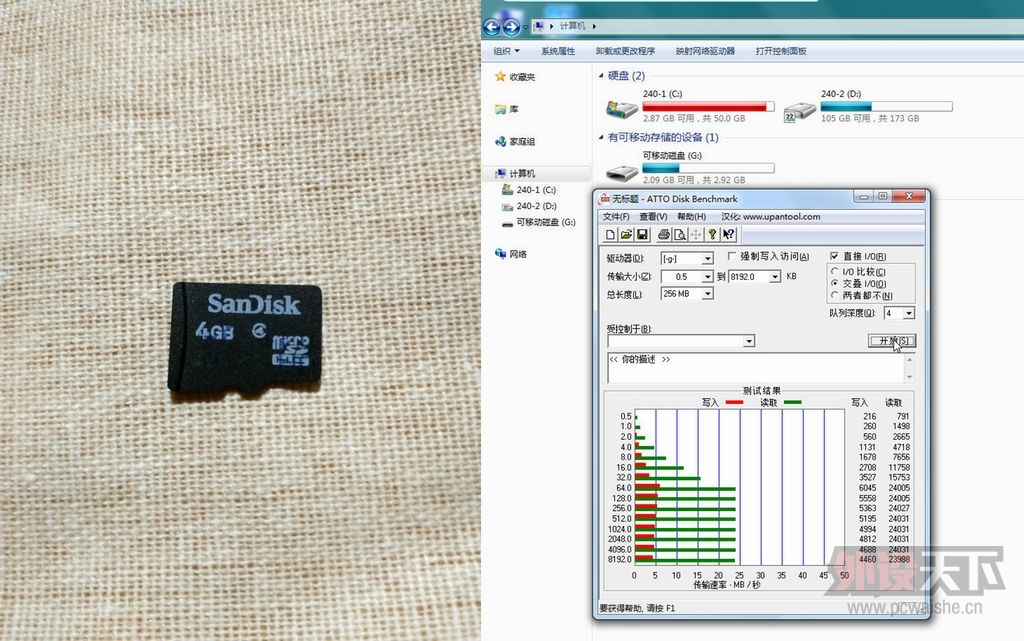Open the 帮助(H) menu in ATTO
The width and height of the screenshot is (1024, 641).
pos(692,217)
